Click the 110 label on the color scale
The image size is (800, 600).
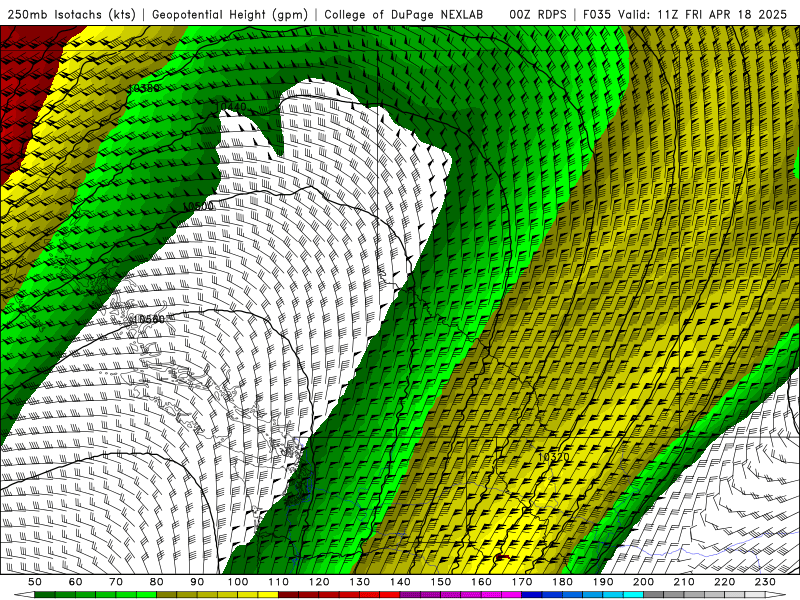279,582
